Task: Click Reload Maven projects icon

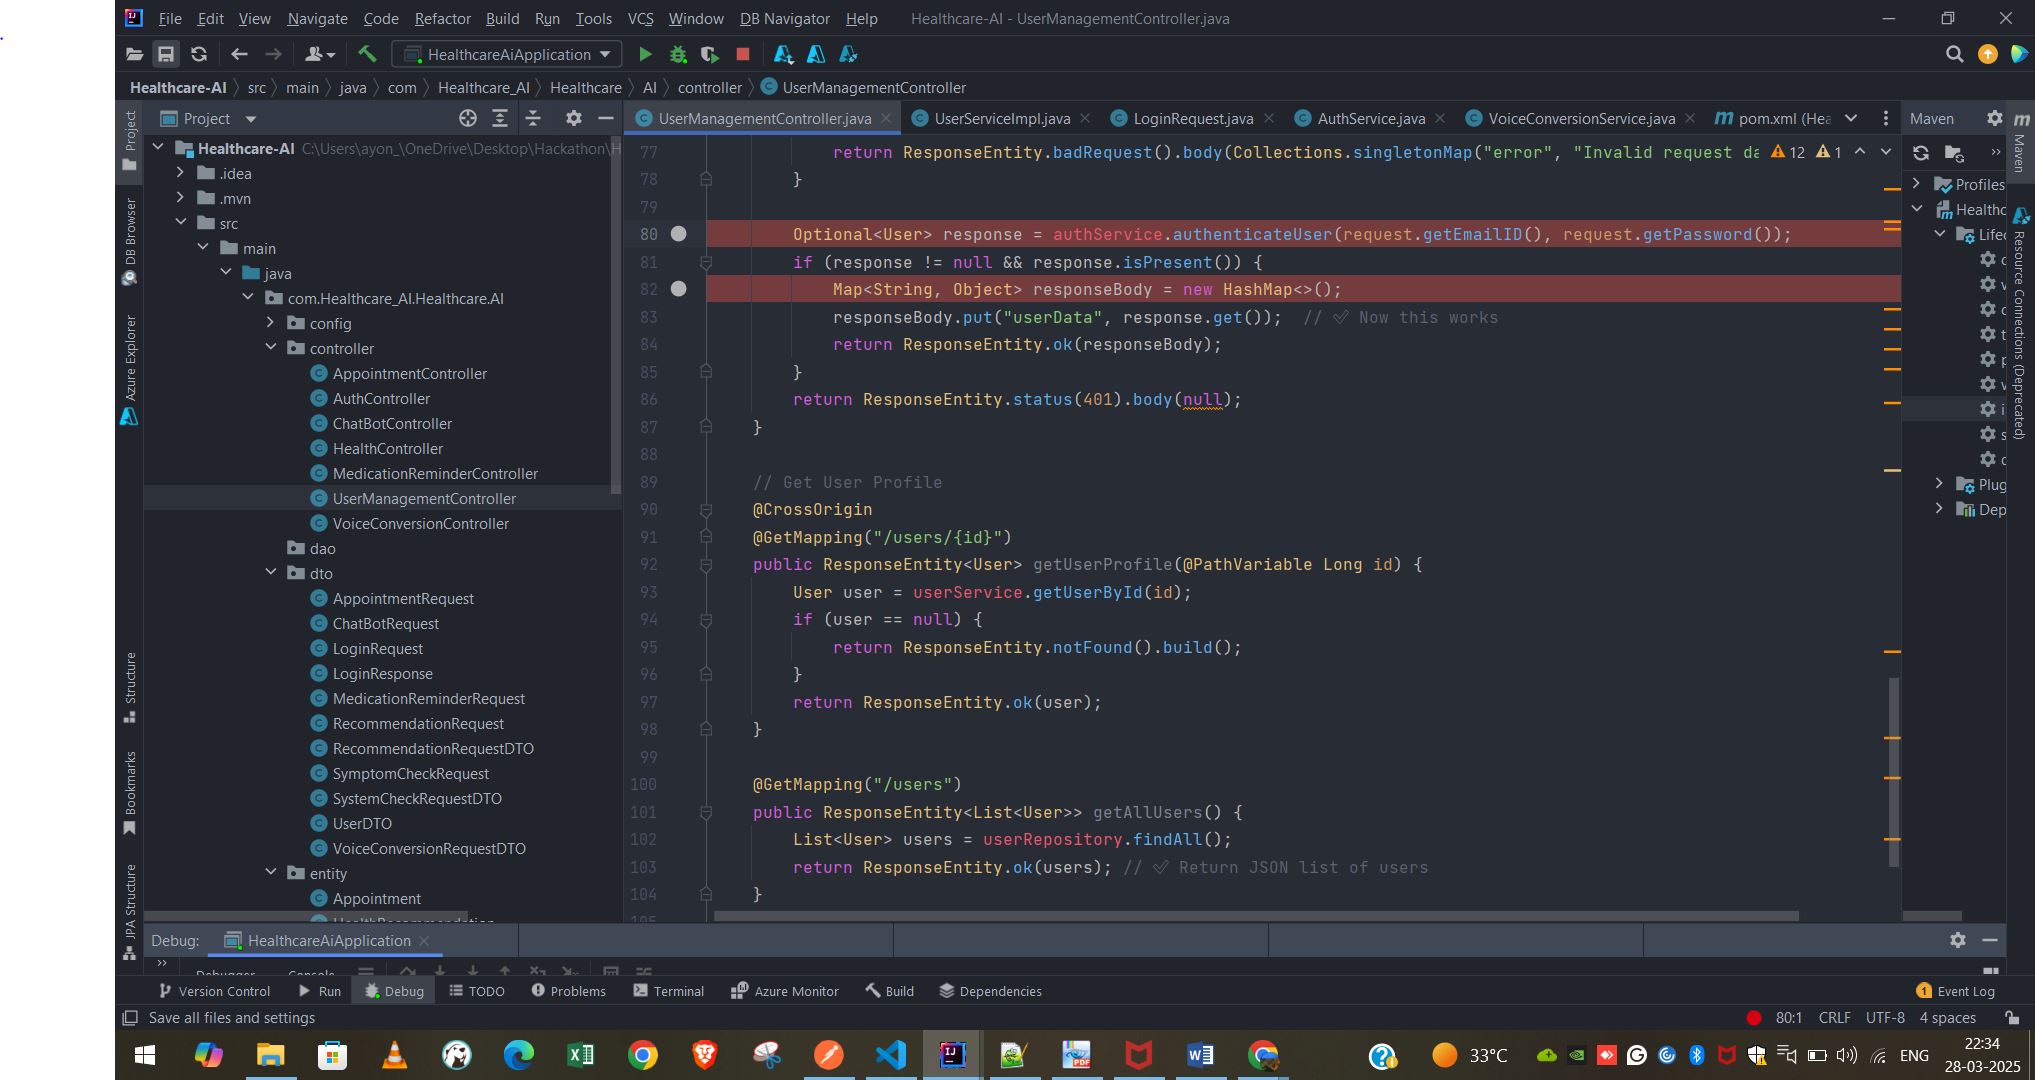Action: click(x=1920, y=152)
